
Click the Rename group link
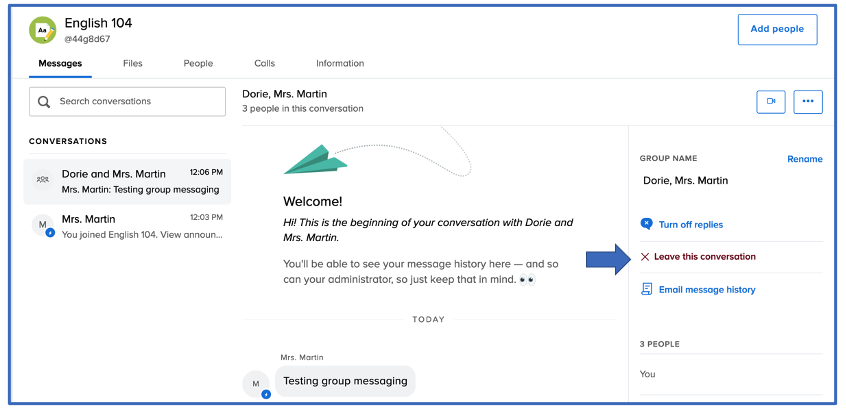pyautogui.click(x=804, y=159)
